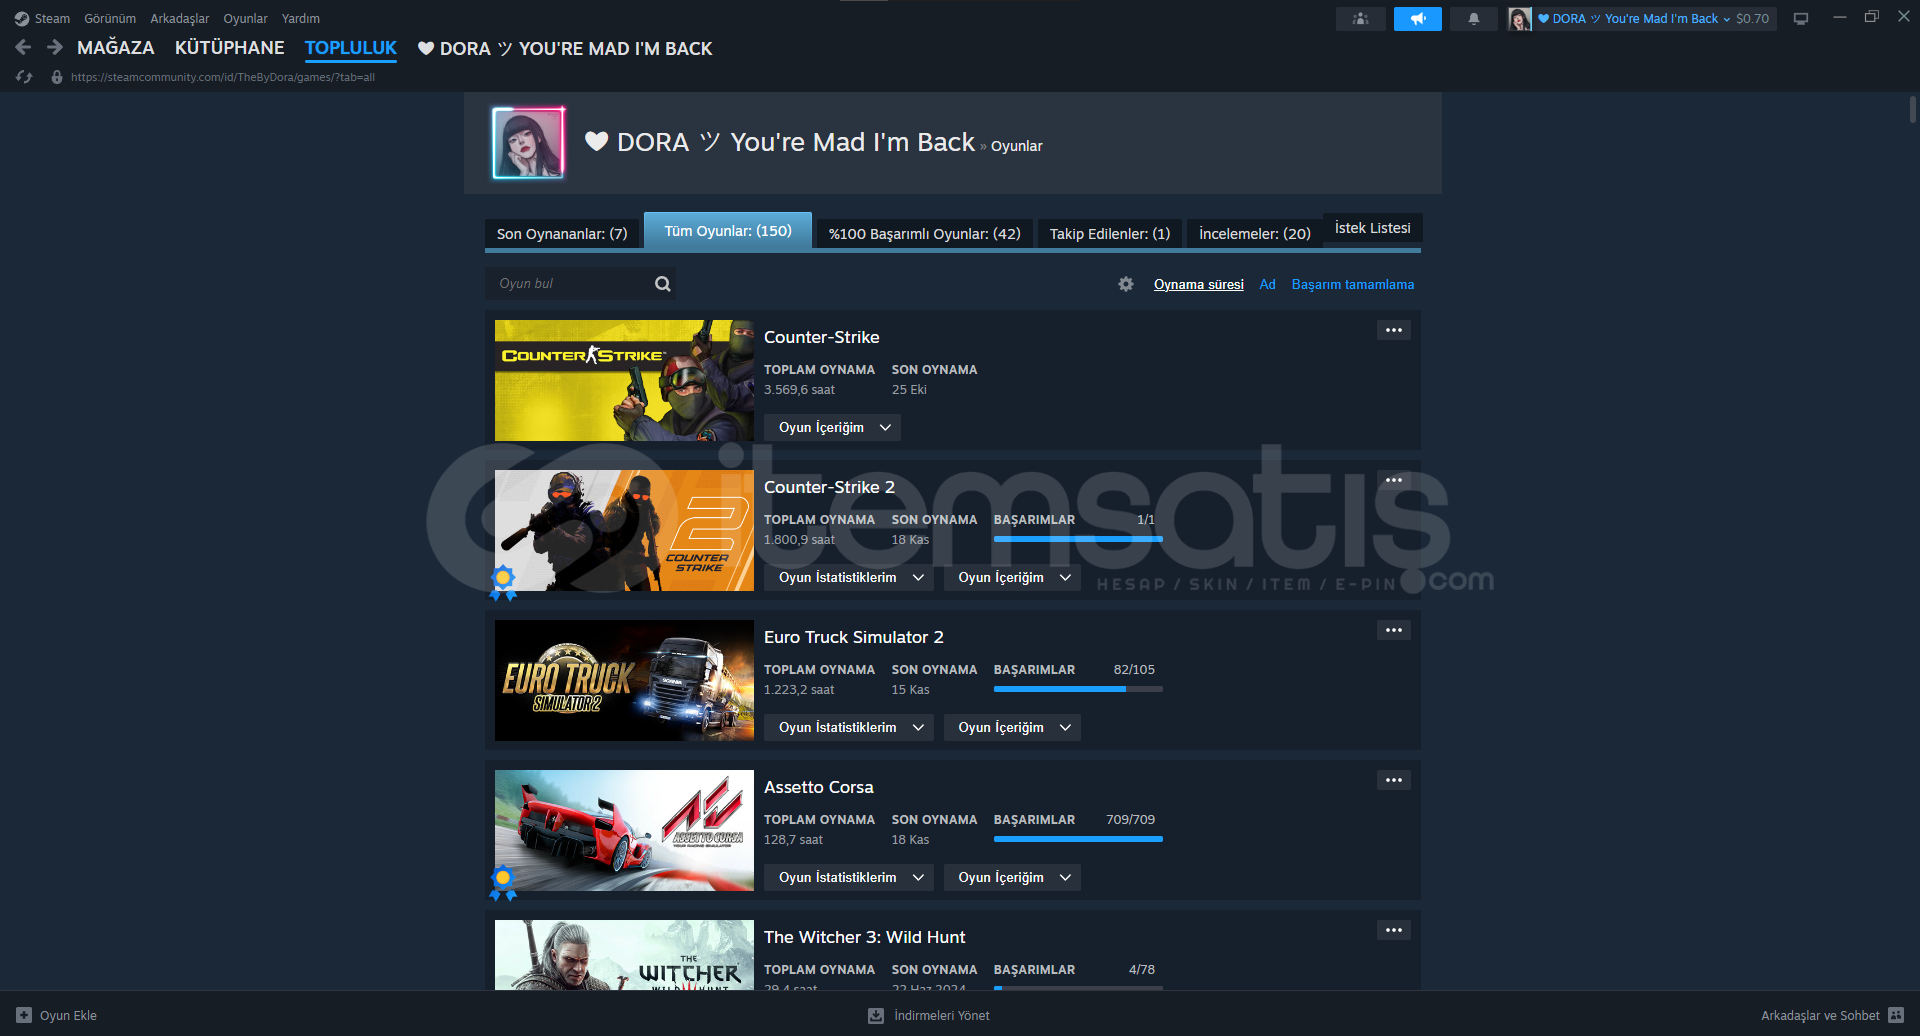This screenshot has height=1036, width=1920.
Task: Open the Arkadaşlar menu
Action: click(x=180, y=19)
